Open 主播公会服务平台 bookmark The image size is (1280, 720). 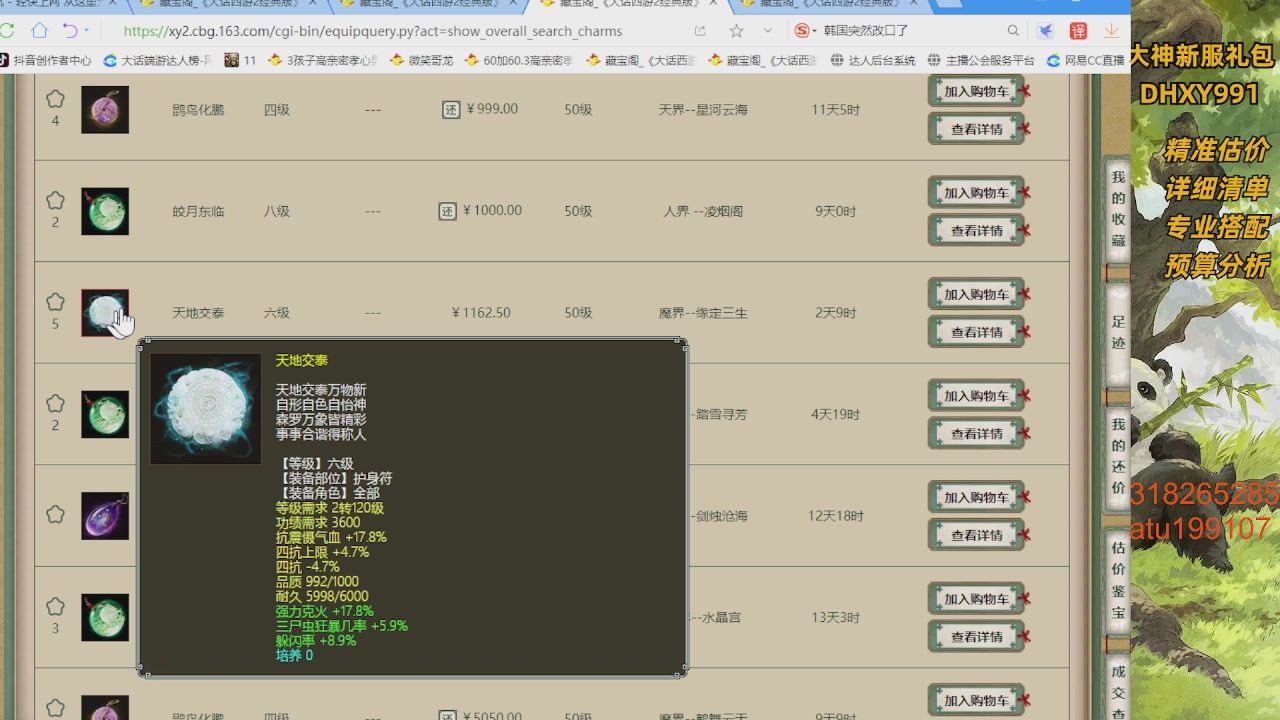[x=981, y=60]
